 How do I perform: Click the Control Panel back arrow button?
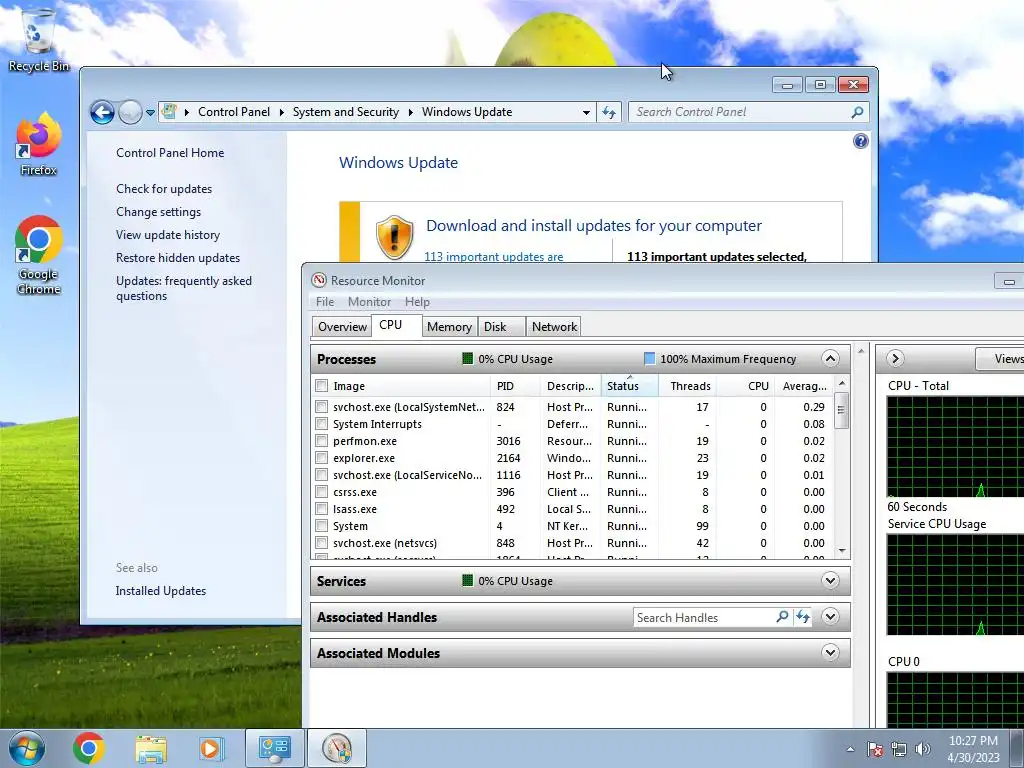(x=102, y=112)
